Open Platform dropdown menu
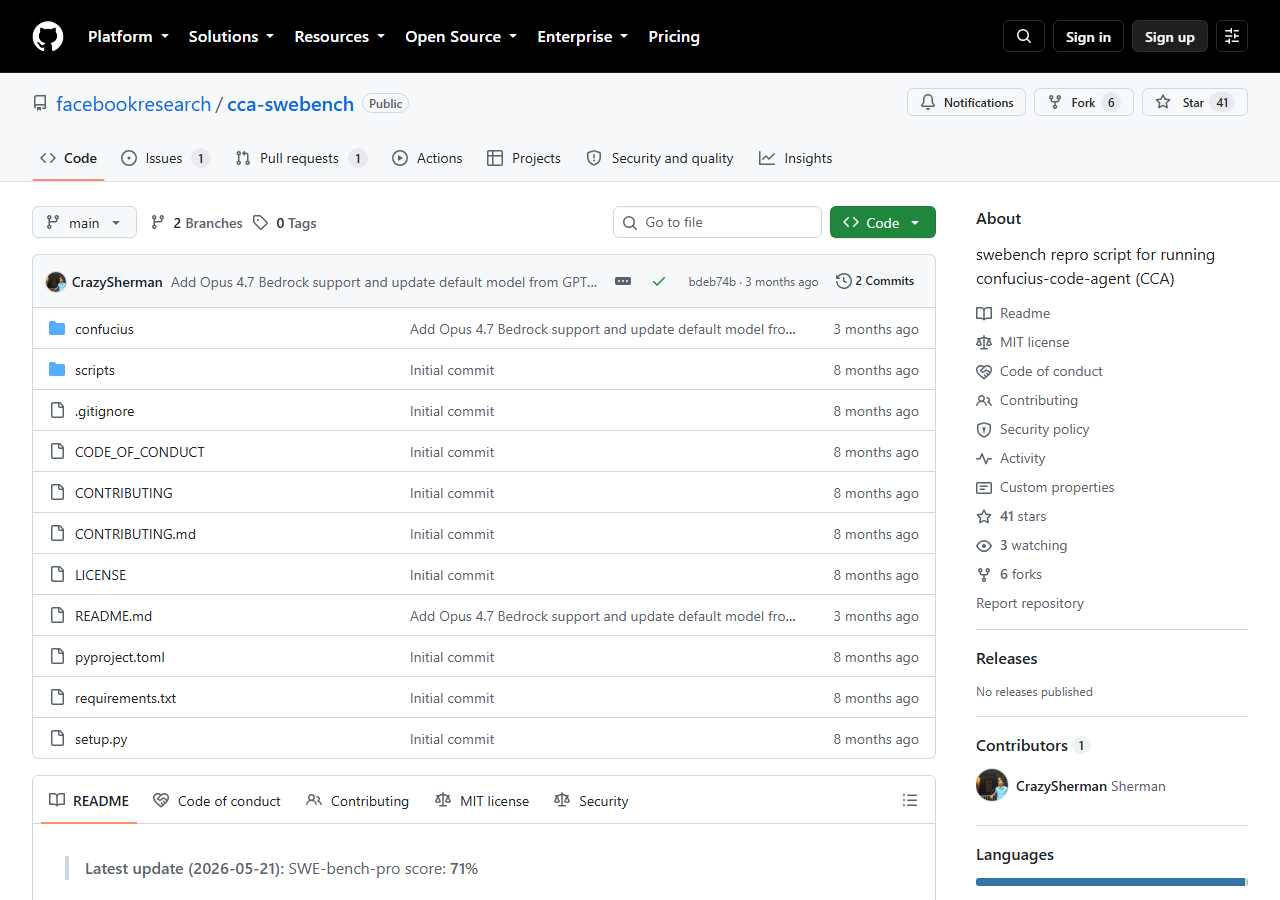 (127, 36)
